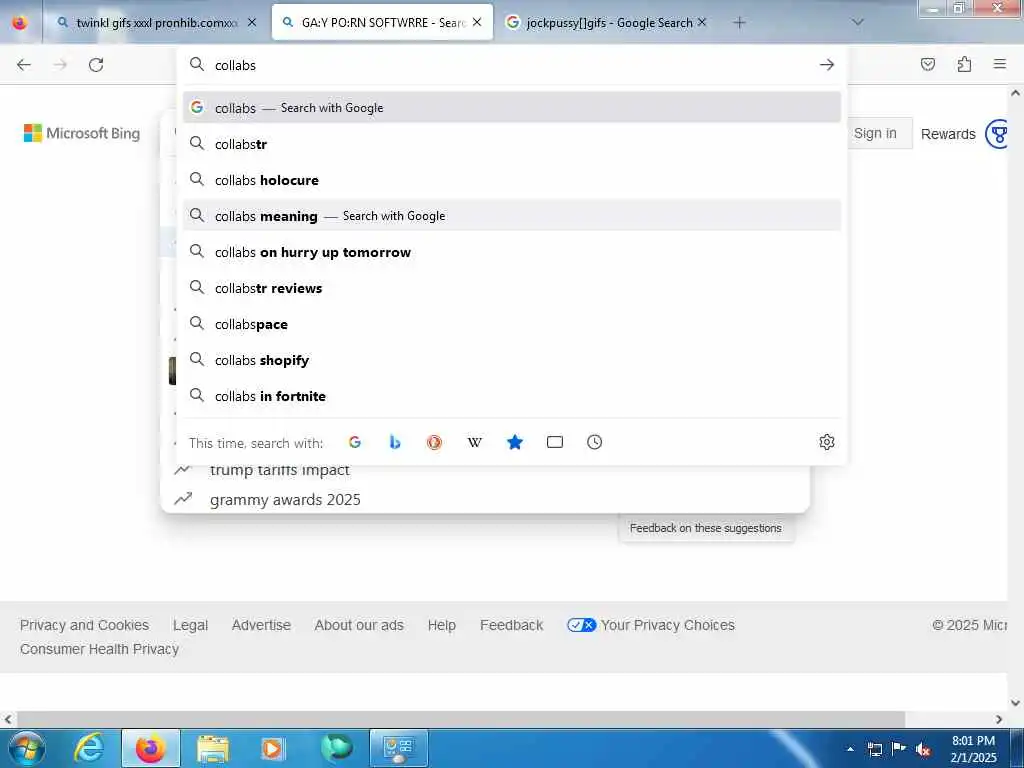Choose the "collabs holocure" suggestion

click(x=512, y=180)
